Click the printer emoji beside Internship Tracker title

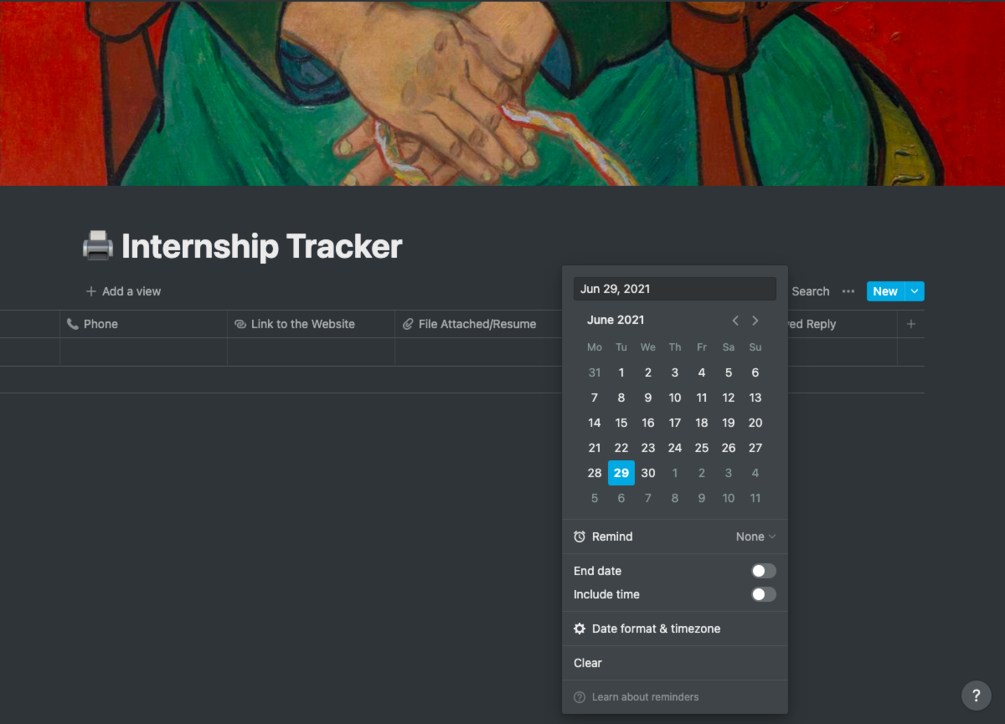pos(97,246)
